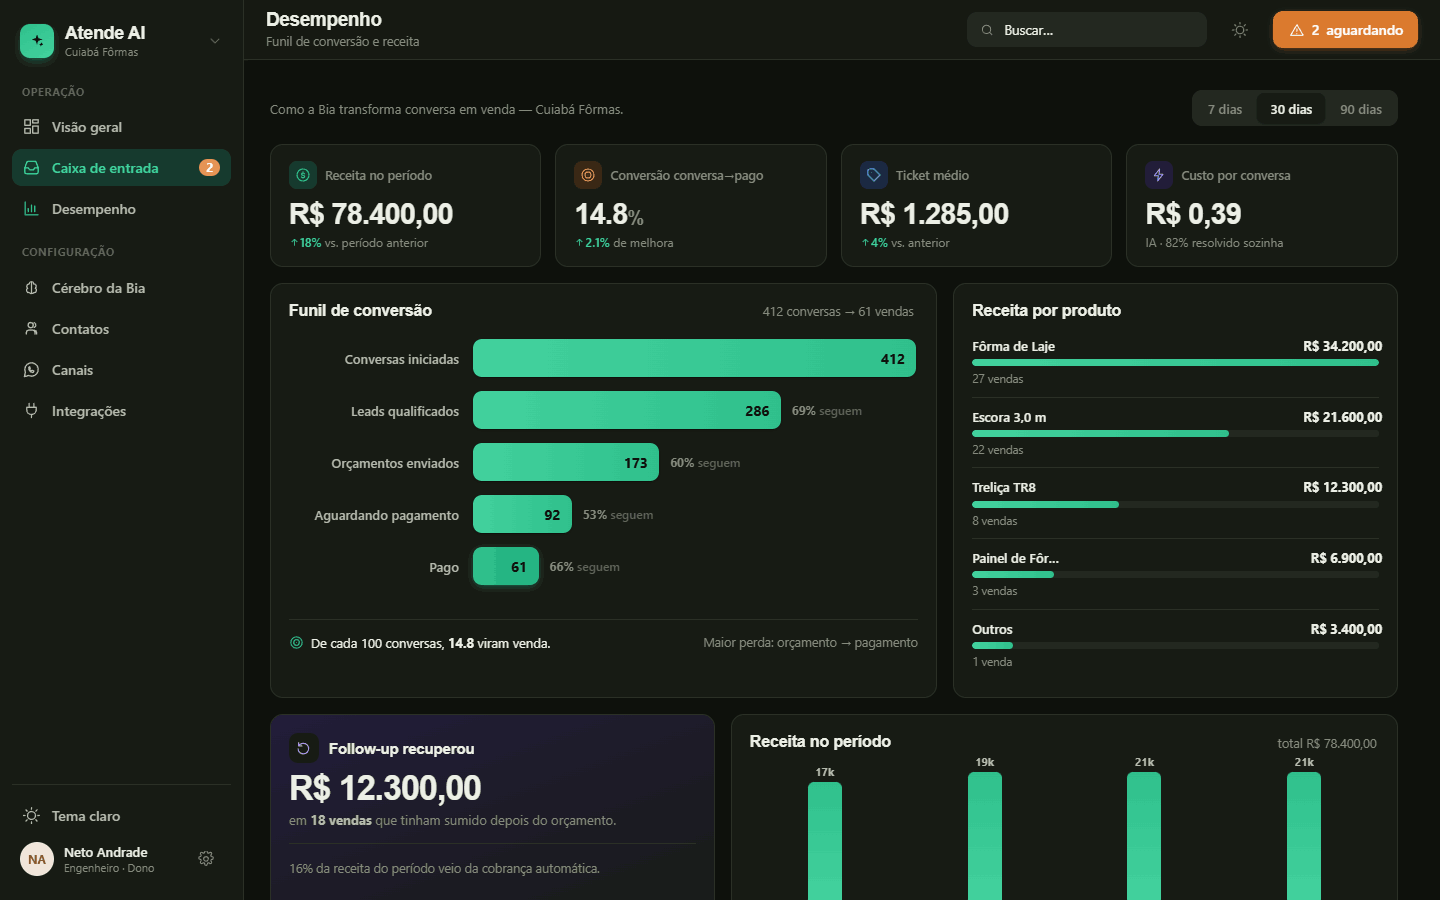Screen dimensions: 1440x900
Task: Click '412 conversas → 61 vendas' summary
Action: pos(838,312)
